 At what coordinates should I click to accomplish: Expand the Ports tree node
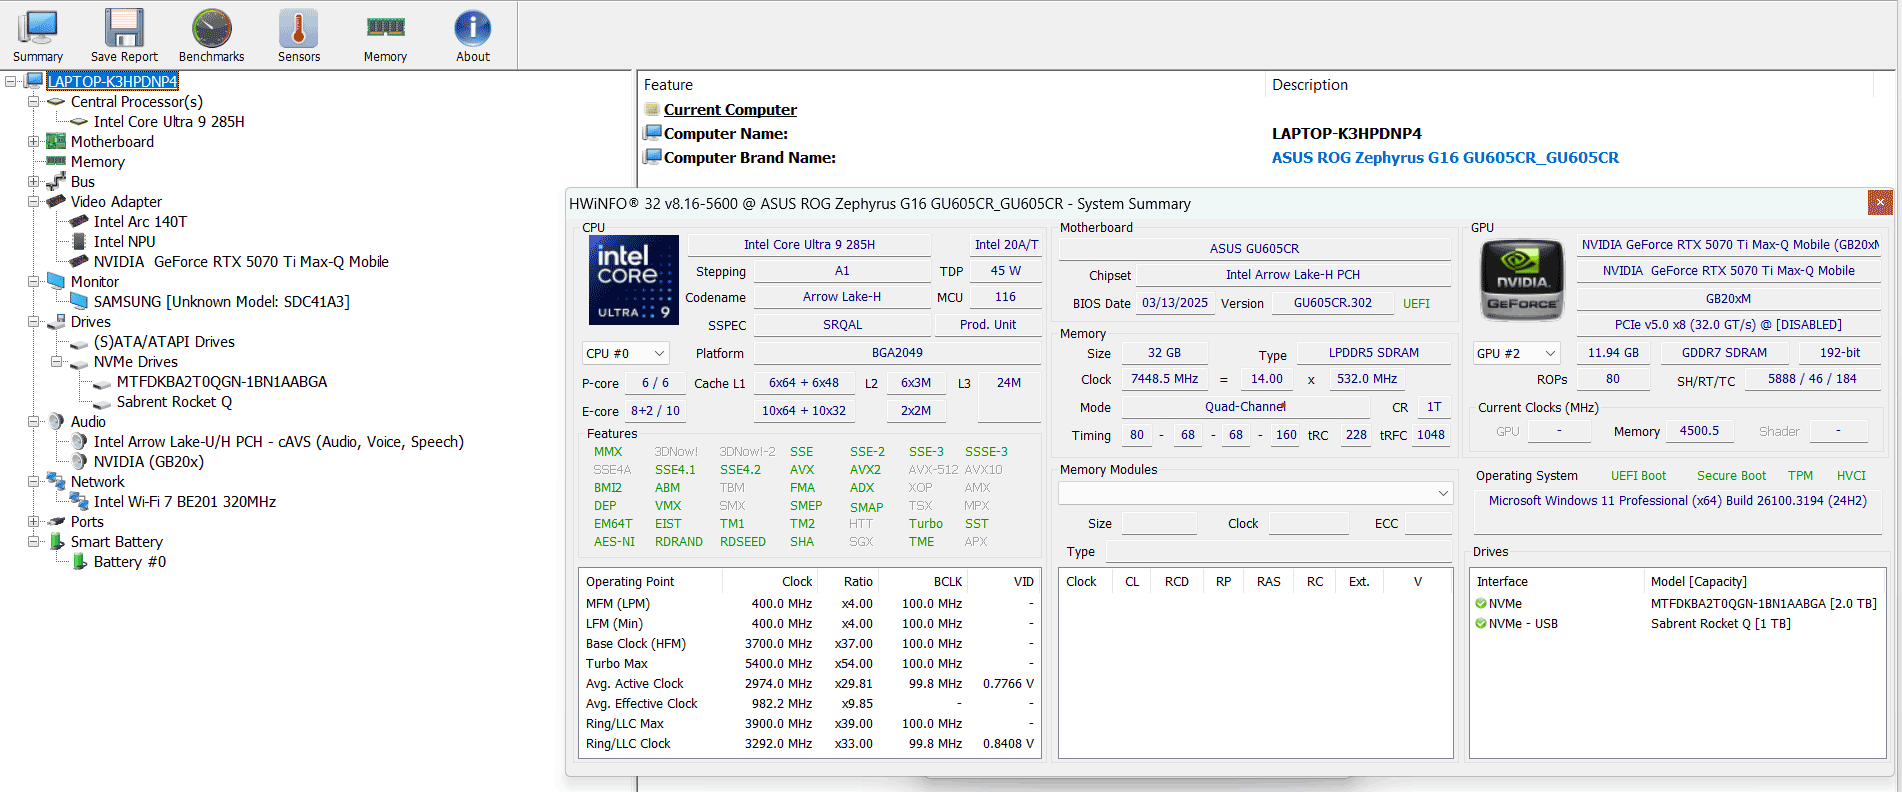pos(33,521)
